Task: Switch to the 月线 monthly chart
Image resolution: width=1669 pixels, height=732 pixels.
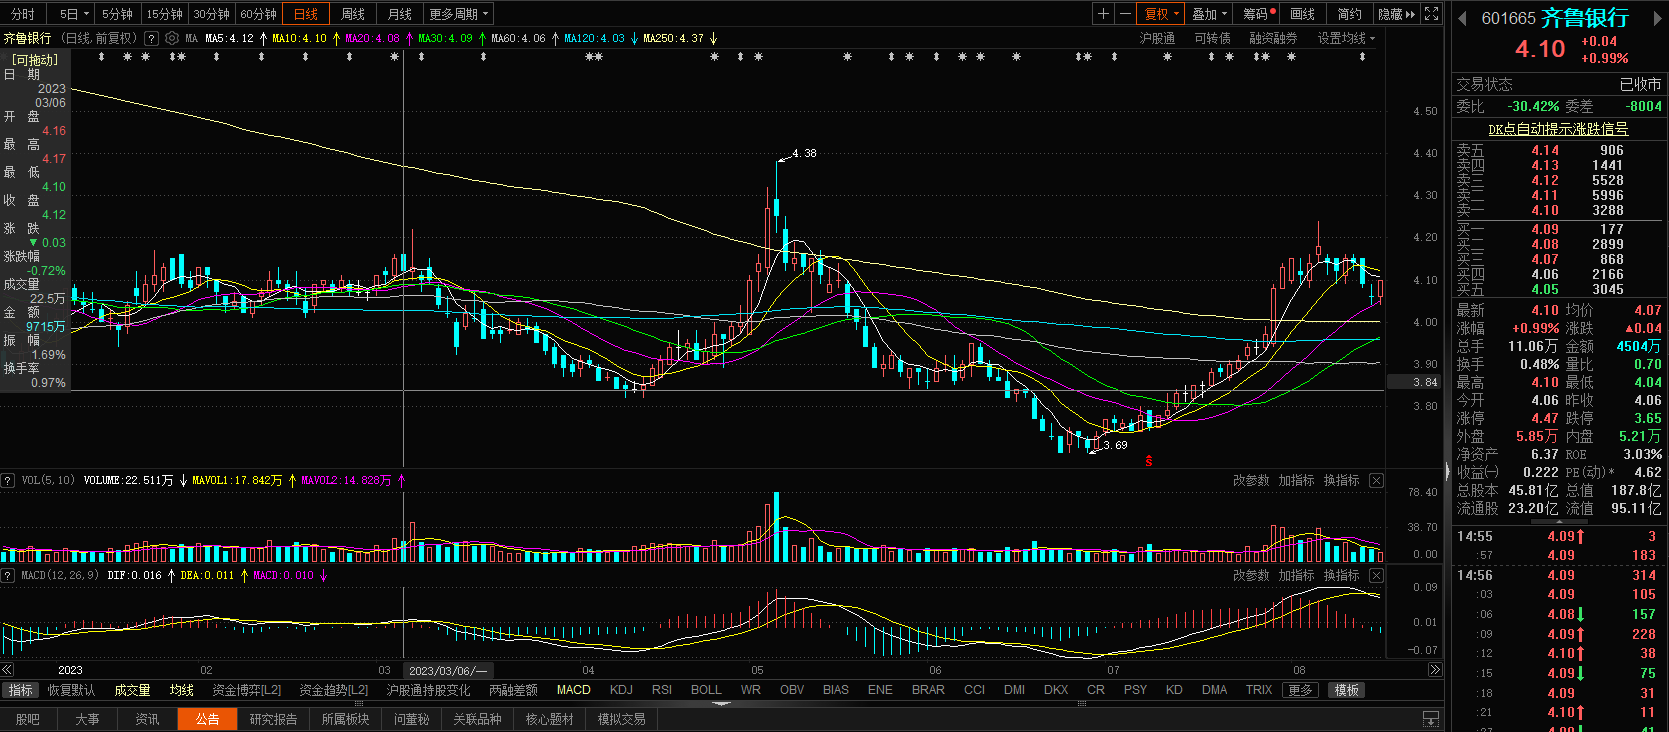Action: [399, 14]
